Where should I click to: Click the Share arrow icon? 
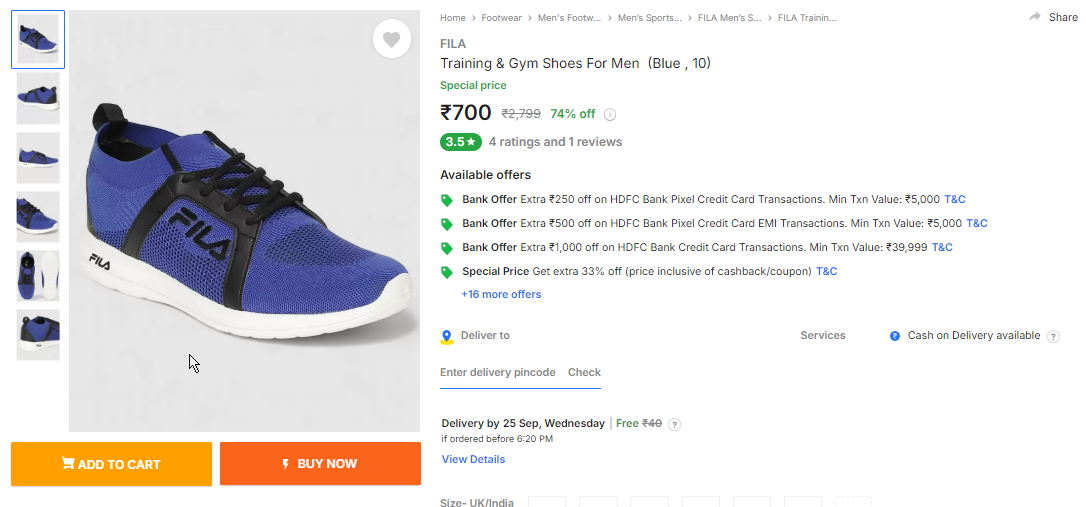click(1035, 17)
